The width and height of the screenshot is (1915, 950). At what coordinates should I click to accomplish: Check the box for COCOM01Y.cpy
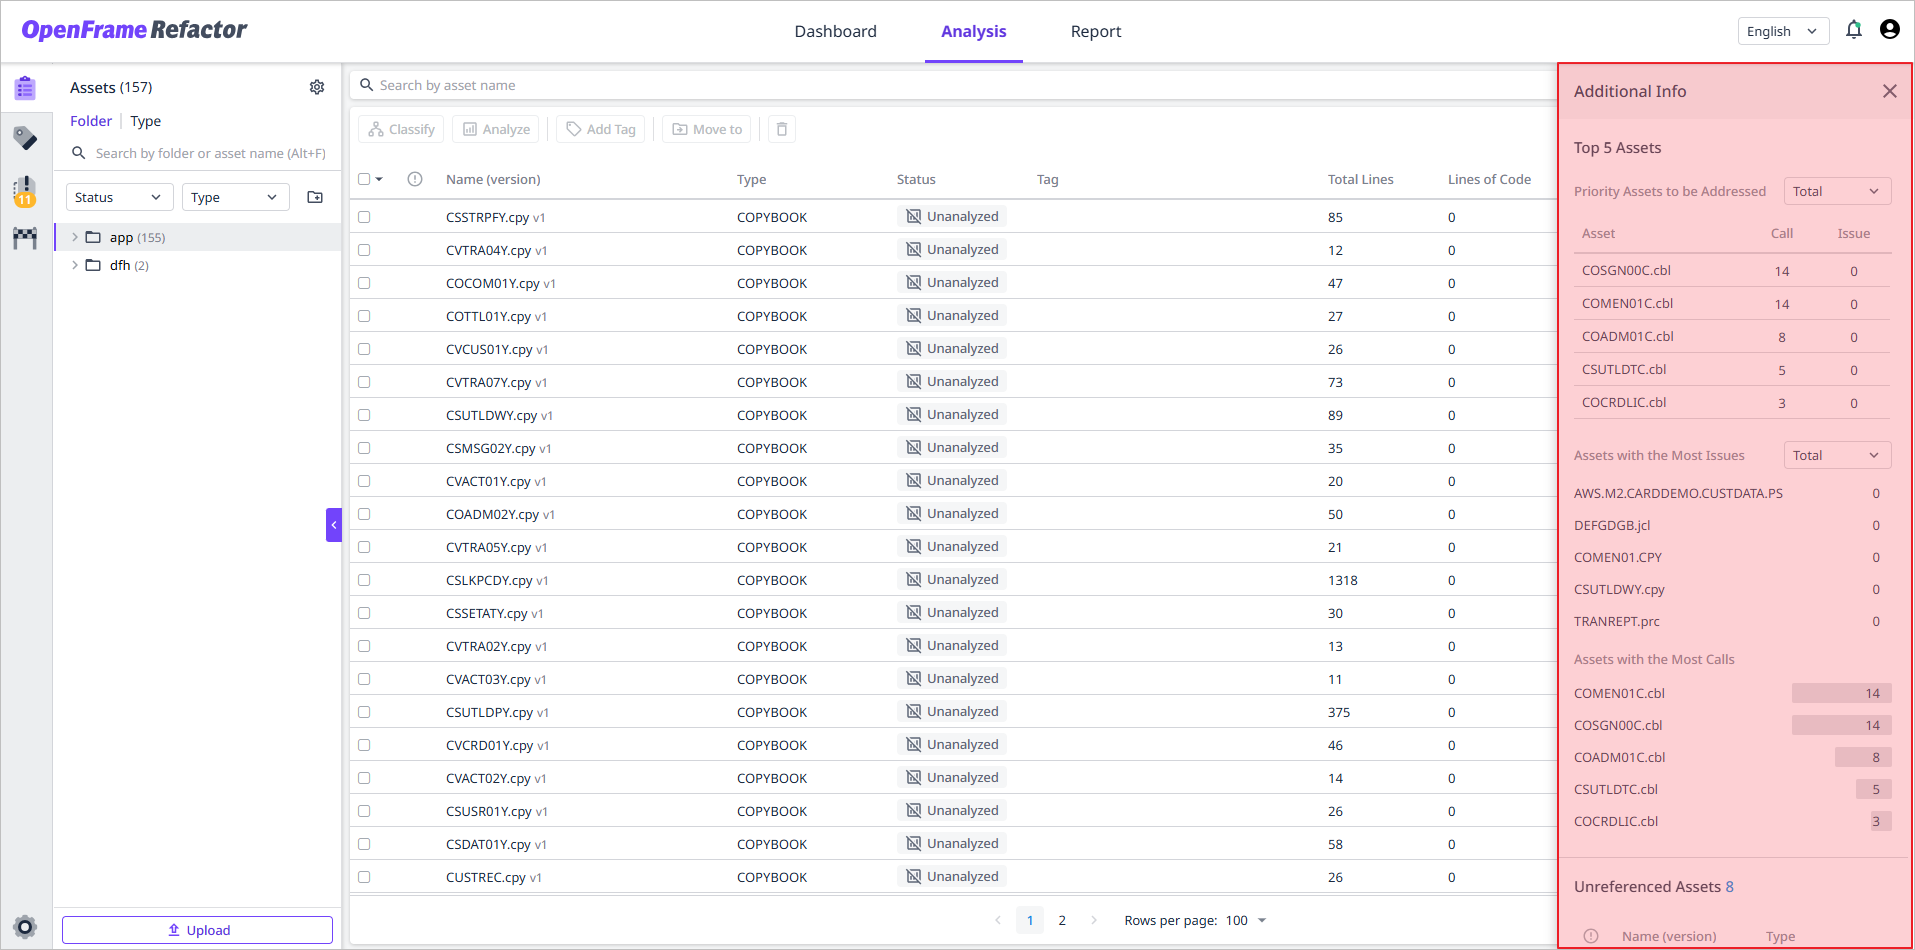pos(364,283)
